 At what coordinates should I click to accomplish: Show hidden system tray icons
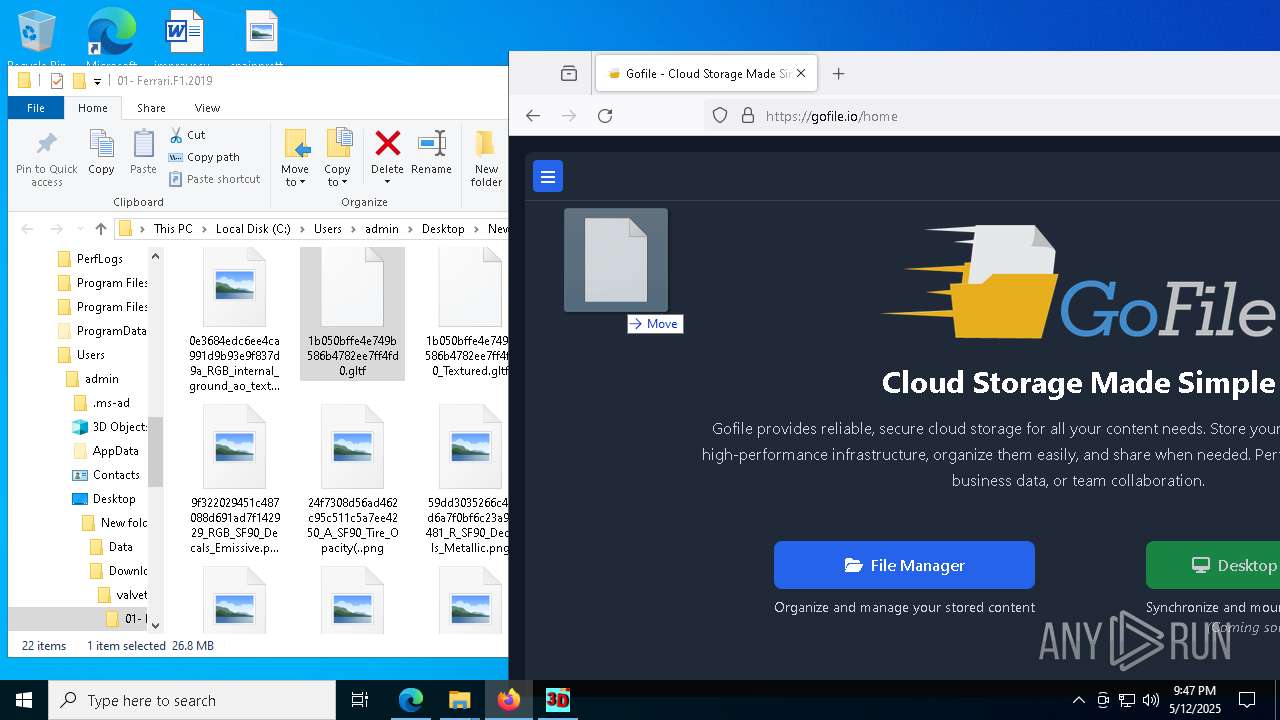pos(1078,700)
